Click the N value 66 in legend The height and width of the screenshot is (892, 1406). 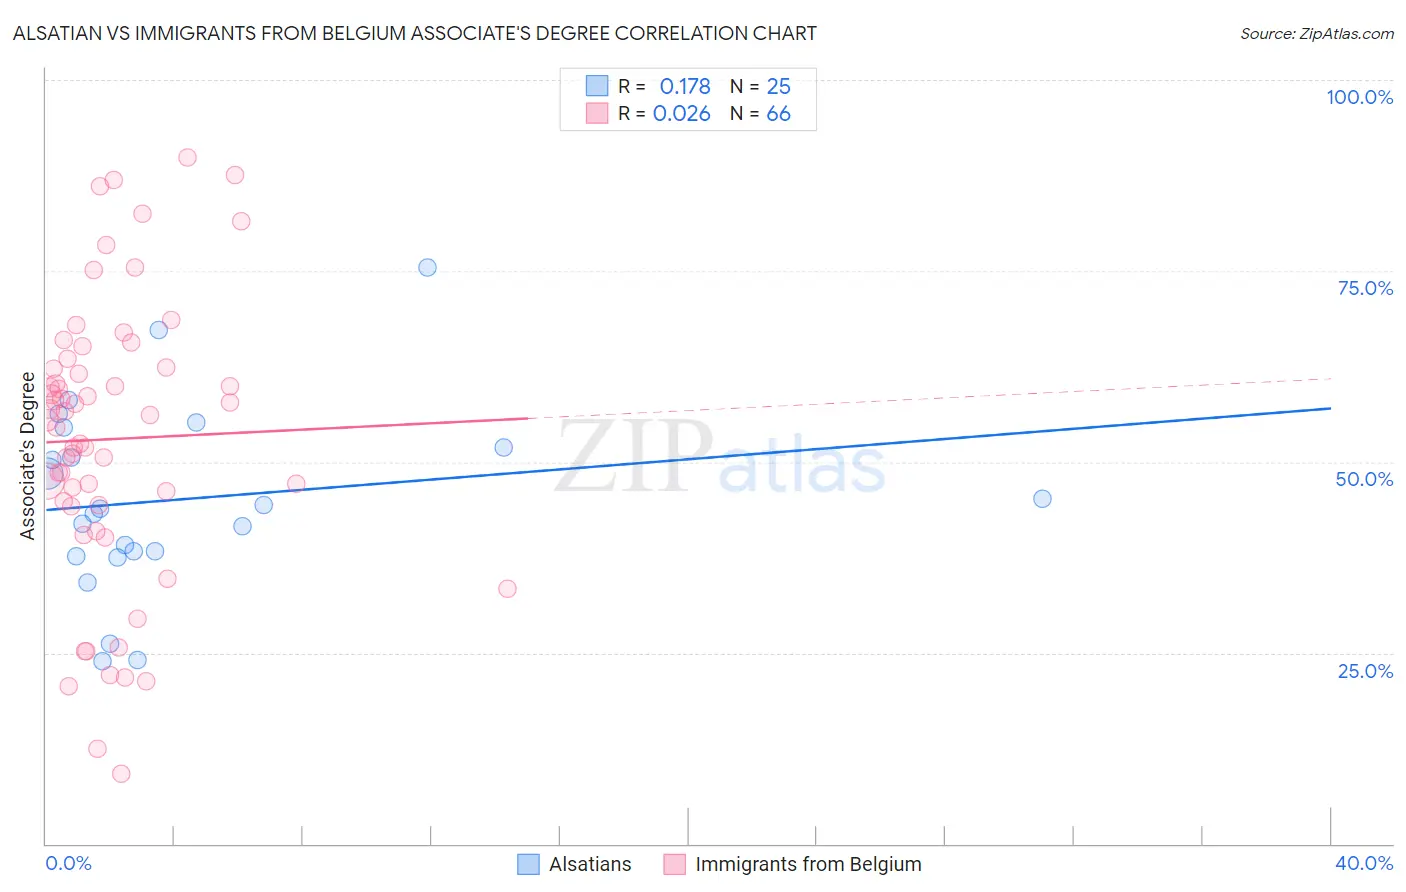[x=778, y=113]
